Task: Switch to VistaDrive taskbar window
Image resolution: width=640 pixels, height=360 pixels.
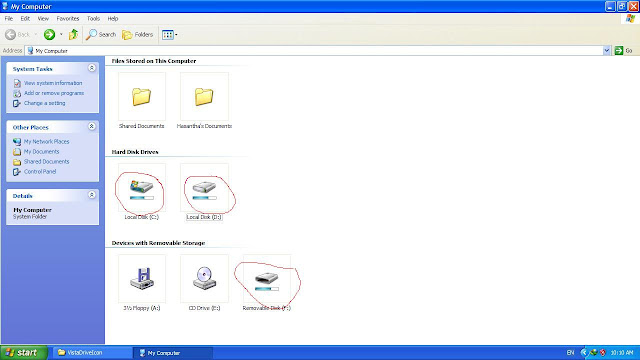Action: coord(93,353)
